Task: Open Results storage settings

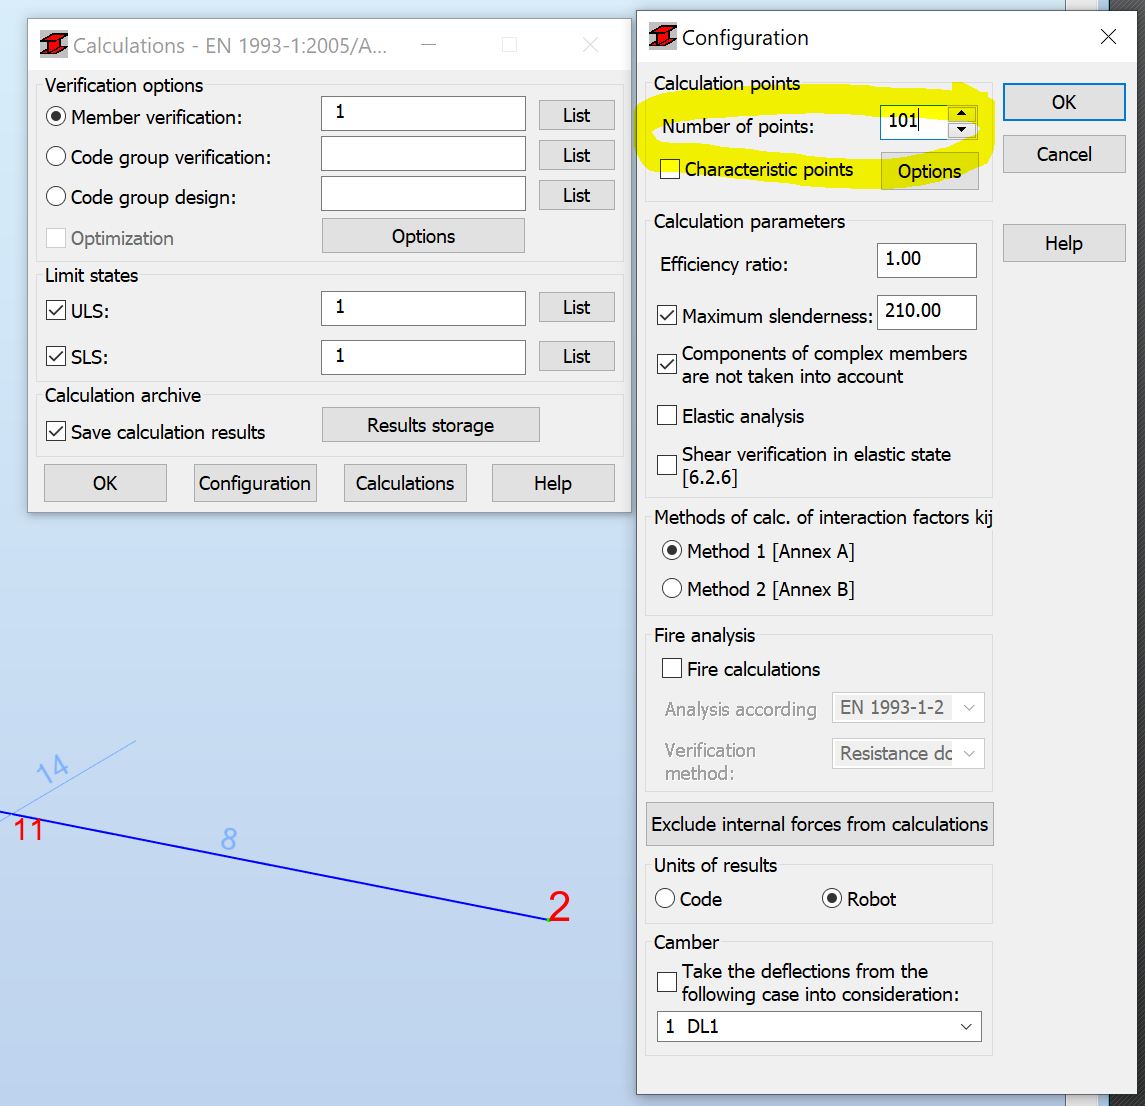Action: pyautogui.click(x=430, y=424)
